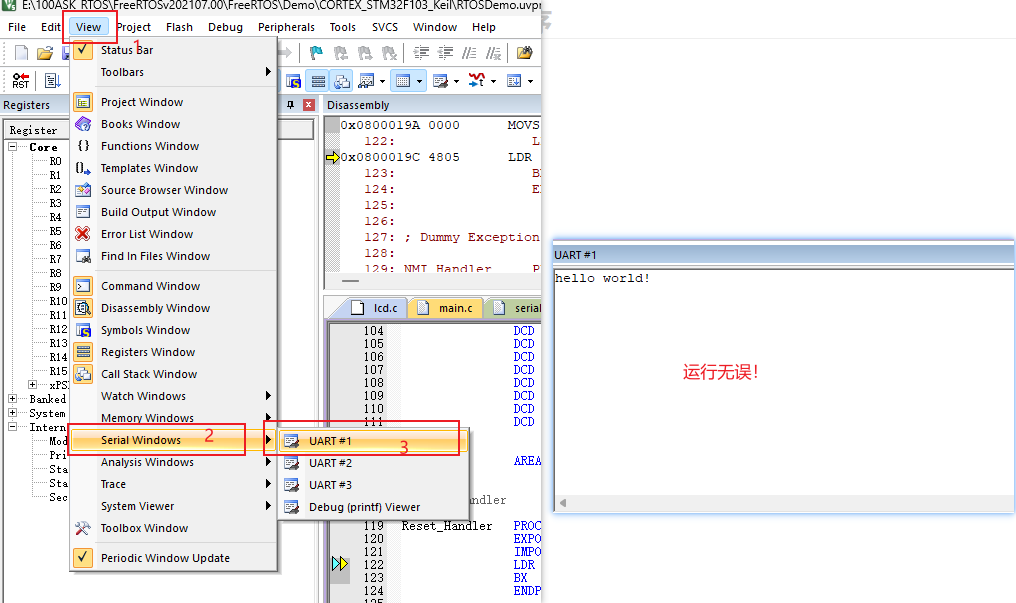Toggle Disassembly Window menu entry
1016x603 pixels.
(x=174, y=308)
